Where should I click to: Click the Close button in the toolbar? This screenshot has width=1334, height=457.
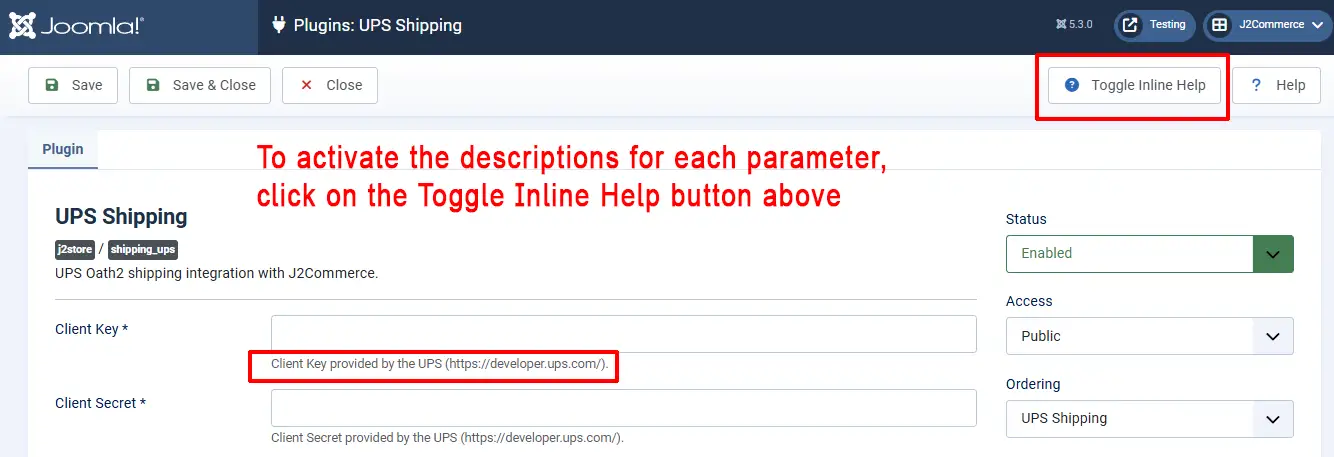pyautogui.click(x=330, y=85)
